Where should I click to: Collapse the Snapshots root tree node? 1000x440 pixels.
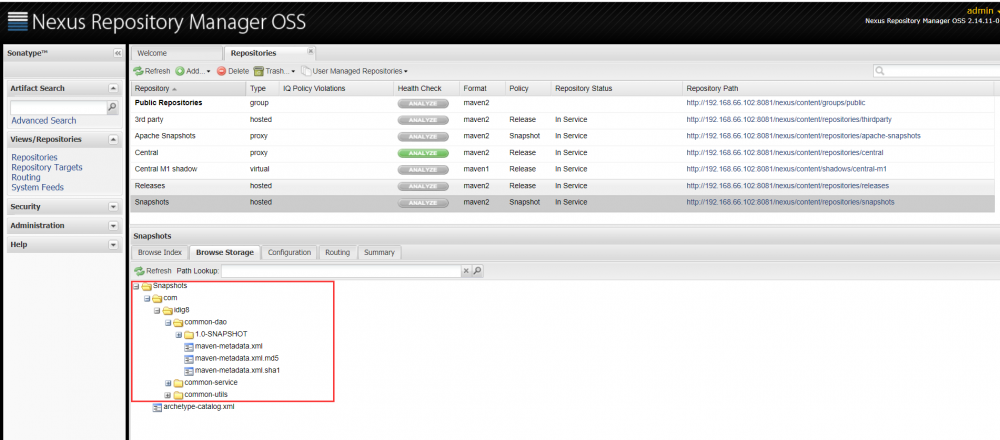pyautogui.click(x=136, y=286)
